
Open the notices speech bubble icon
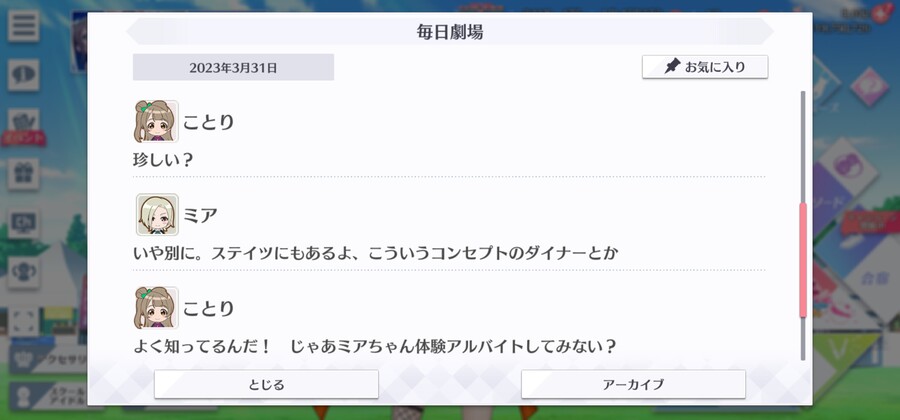point(24,75)
